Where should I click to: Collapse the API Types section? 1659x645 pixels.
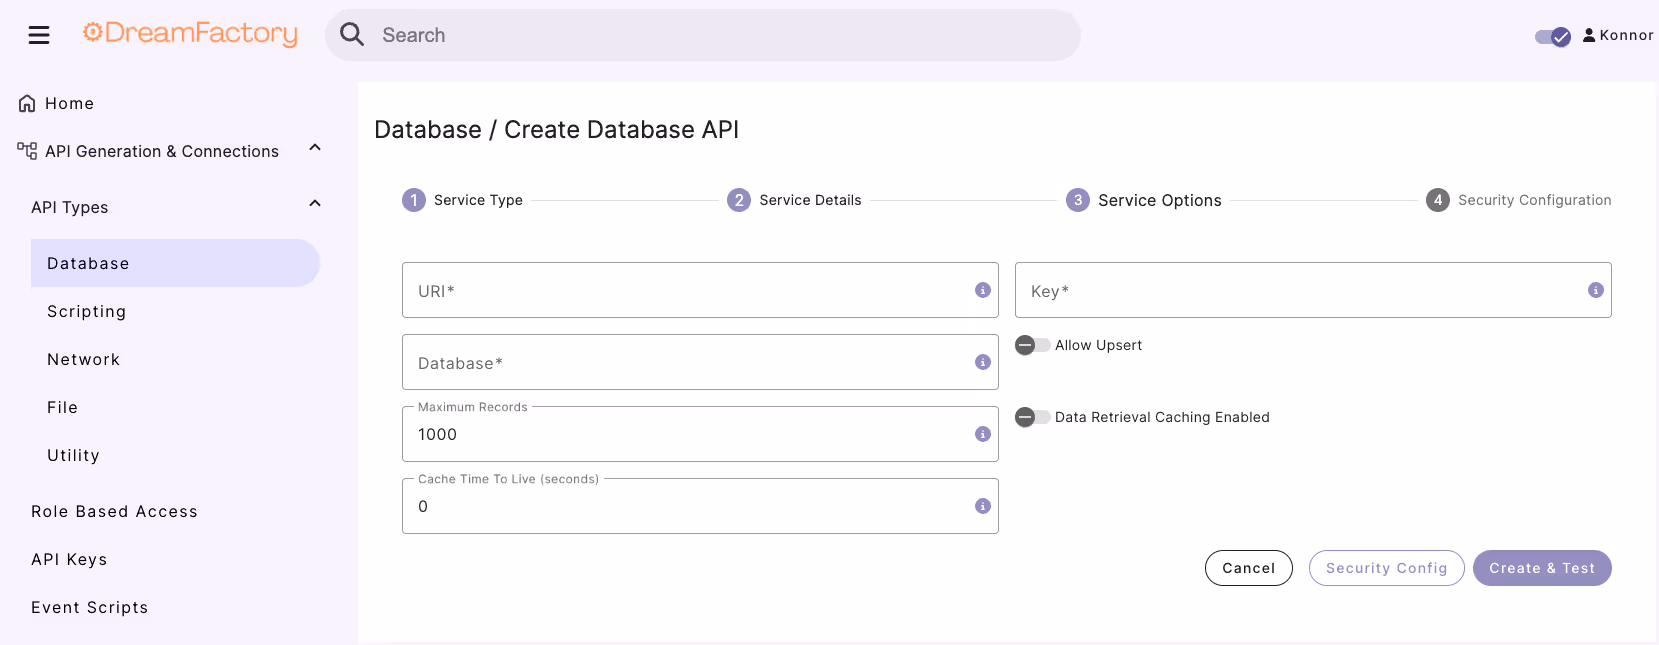(x=315, y=204)
